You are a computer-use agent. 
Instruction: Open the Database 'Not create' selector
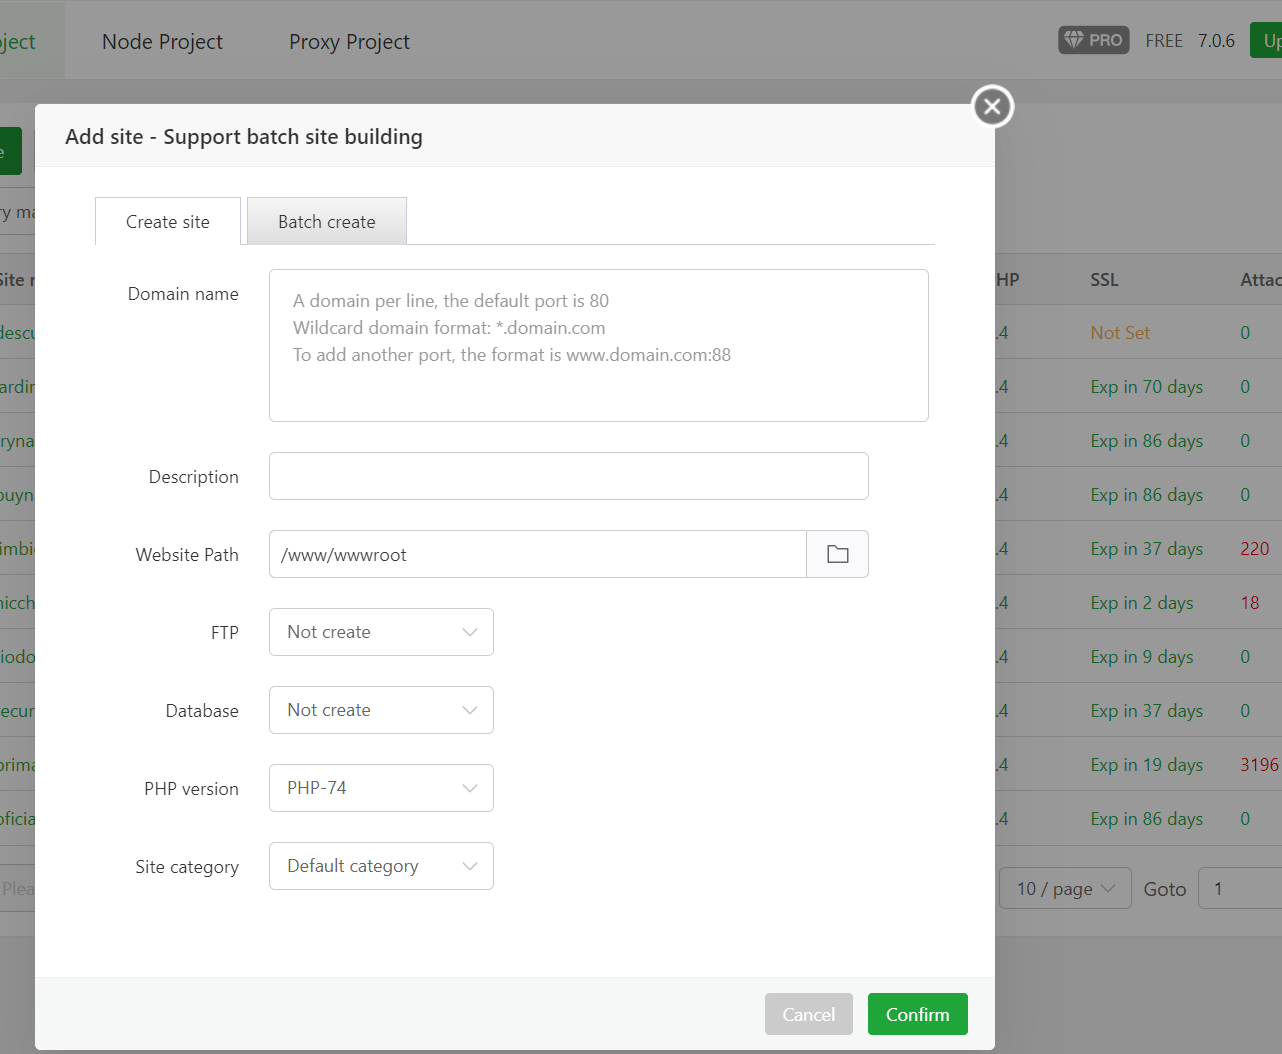coord(380,709)
